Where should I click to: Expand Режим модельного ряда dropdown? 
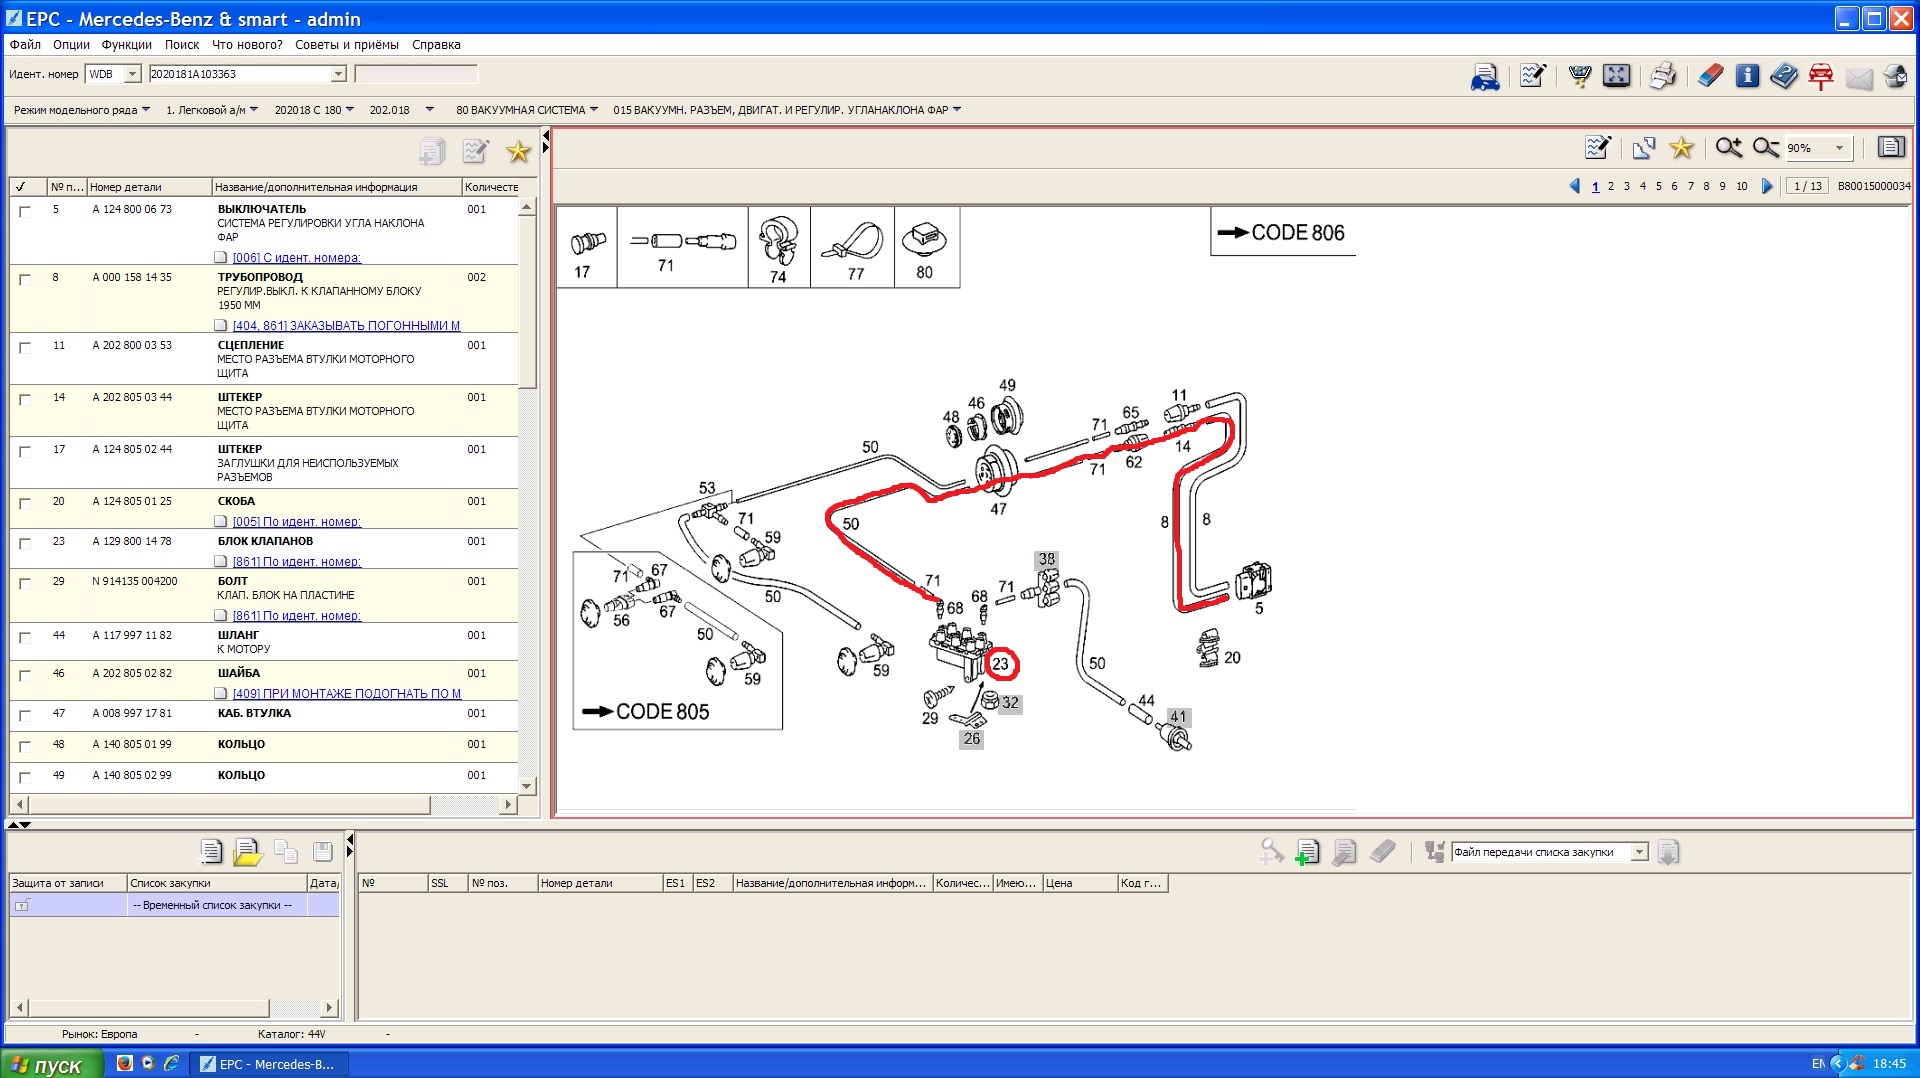(x=146, y=110)
